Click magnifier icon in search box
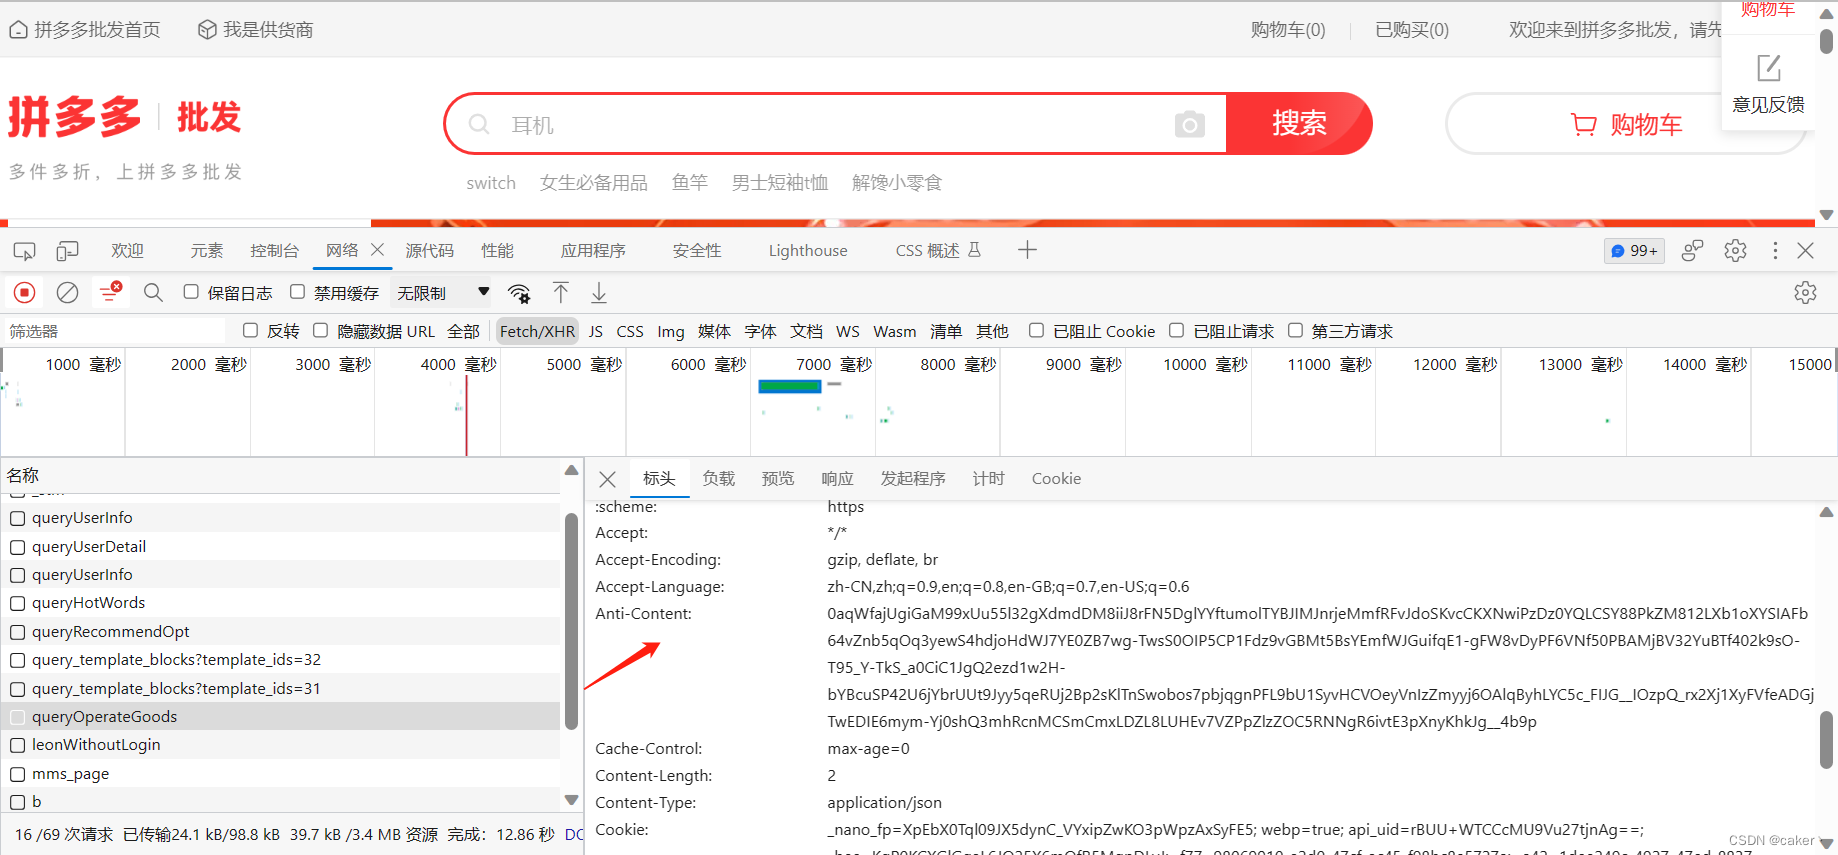The height and width of the screenshot is (855, 1838). (x=479, y=124)
